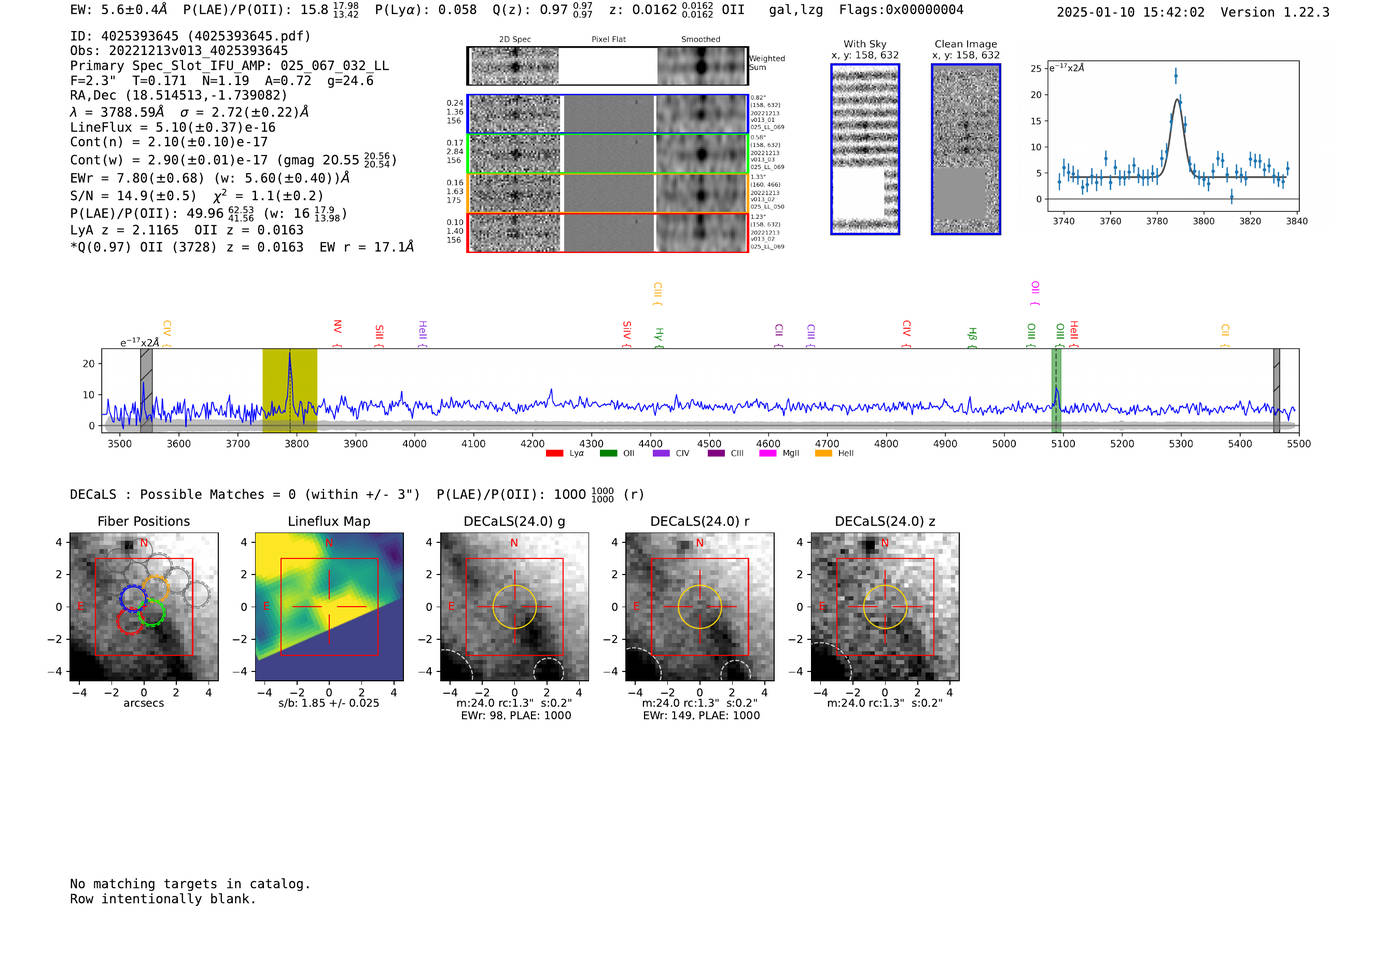
Task: Click the Cont(n) = 2.10(±0.10)e-17 line
Action: [168, 142]
